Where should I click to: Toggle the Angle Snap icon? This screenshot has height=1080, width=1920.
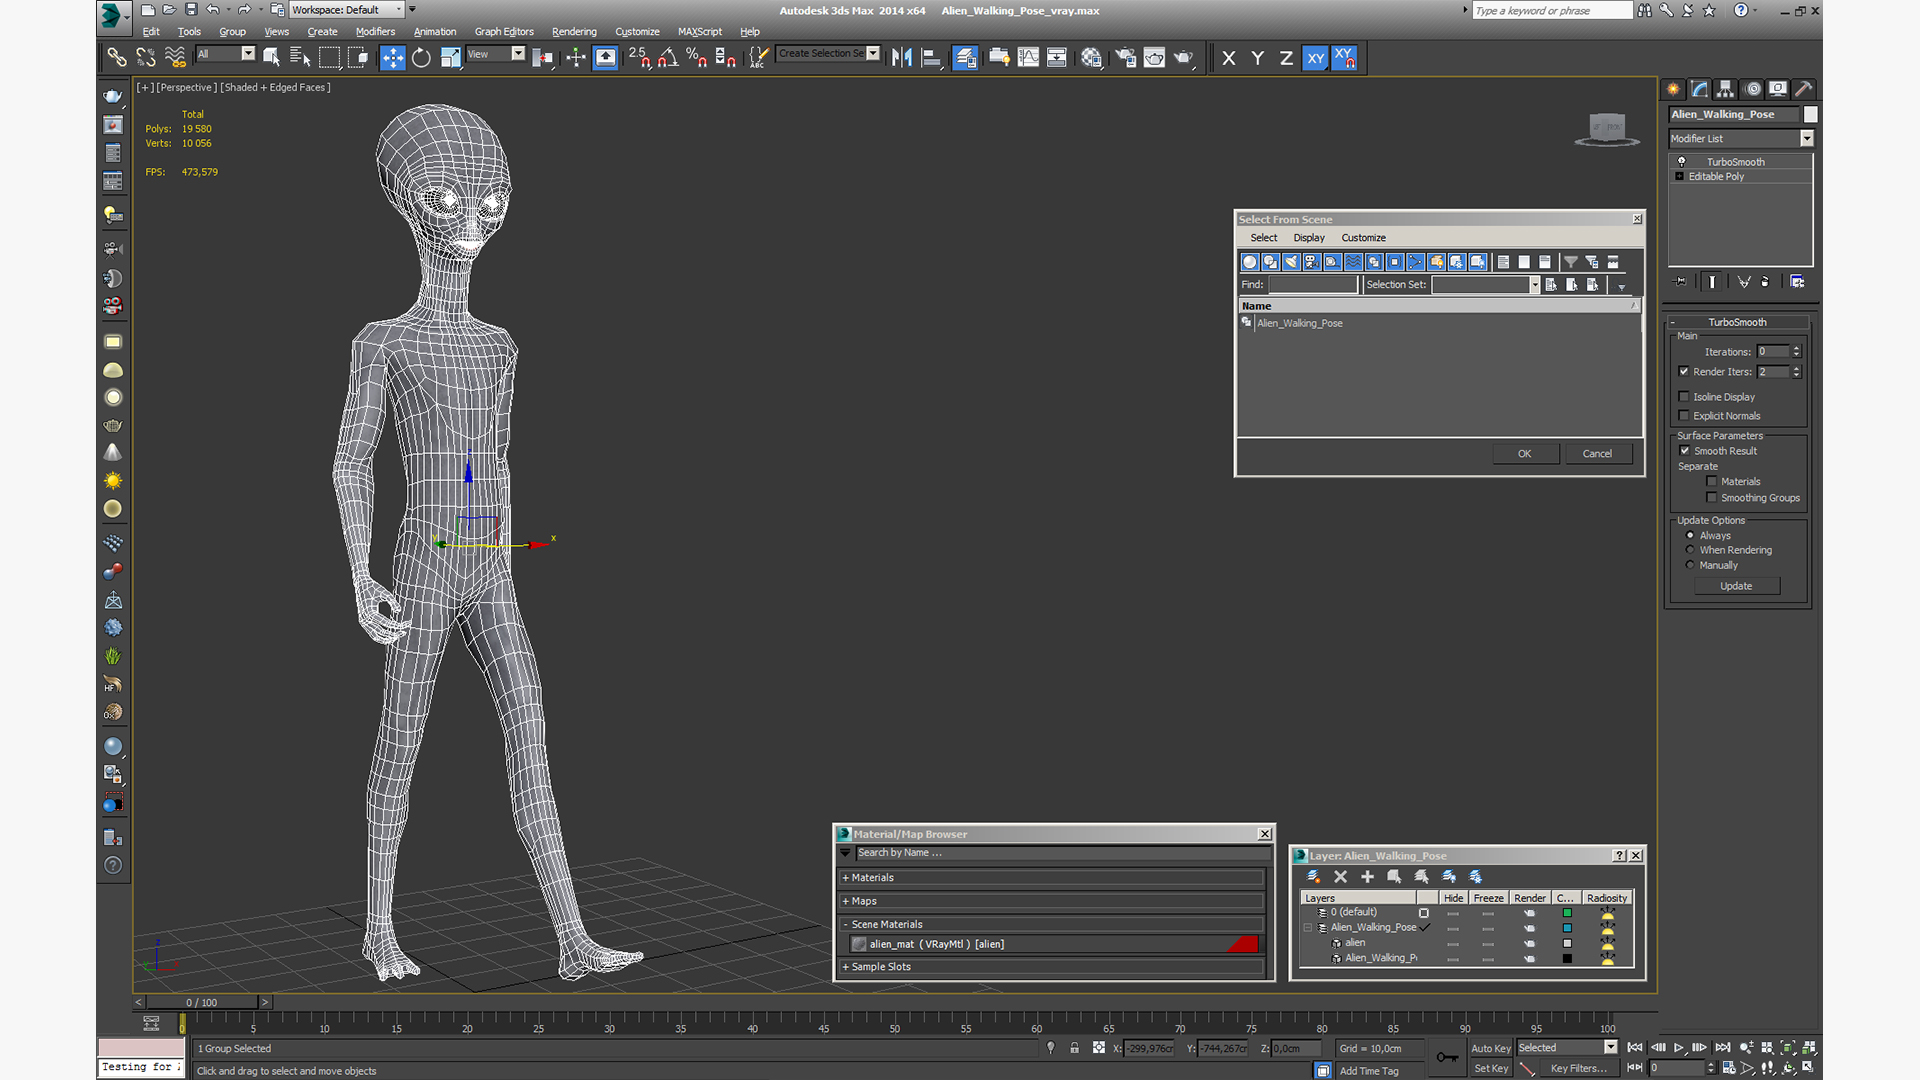[x=668, y=58]
